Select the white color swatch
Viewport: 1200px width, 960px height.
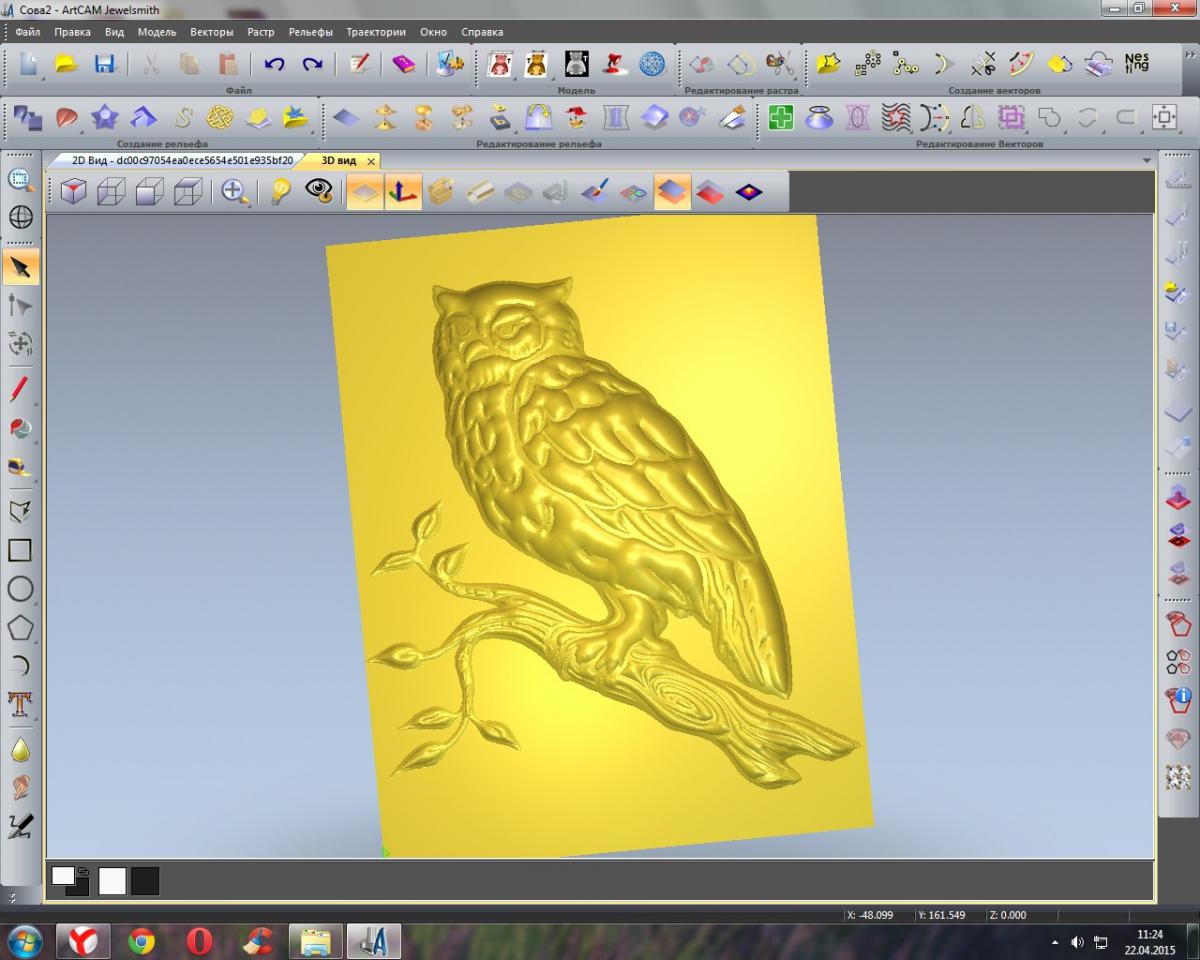click(x=112, y=881)
